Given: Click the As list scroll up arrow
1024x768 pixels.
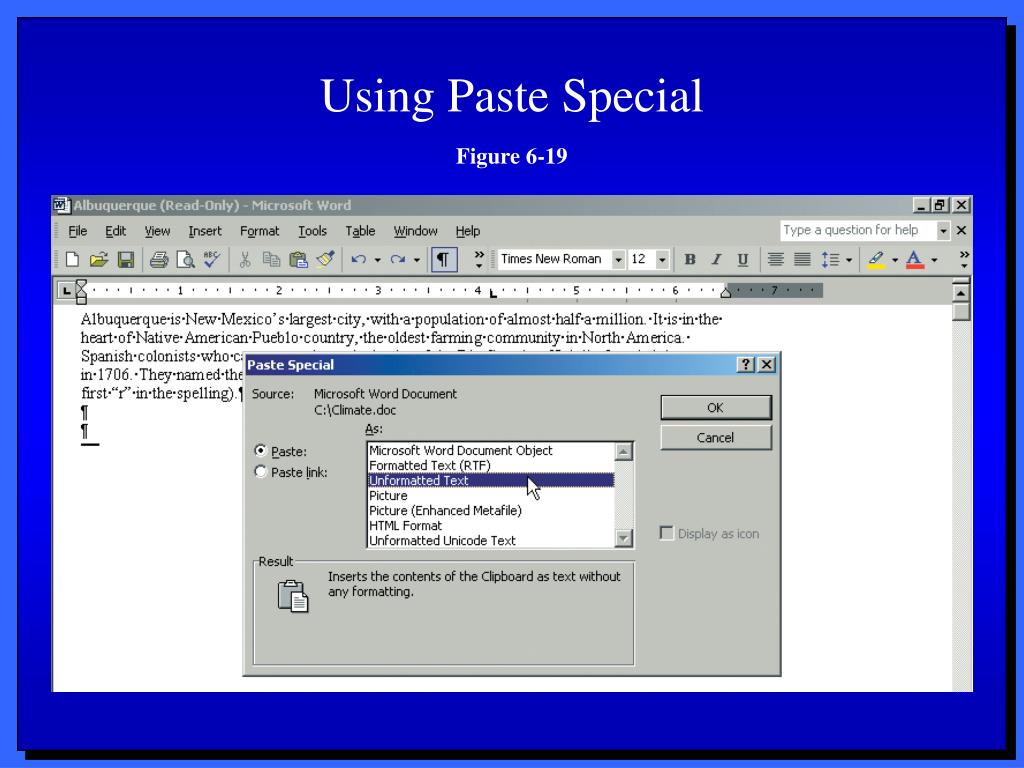Looking at the screenshot, I should click(624, 451).
